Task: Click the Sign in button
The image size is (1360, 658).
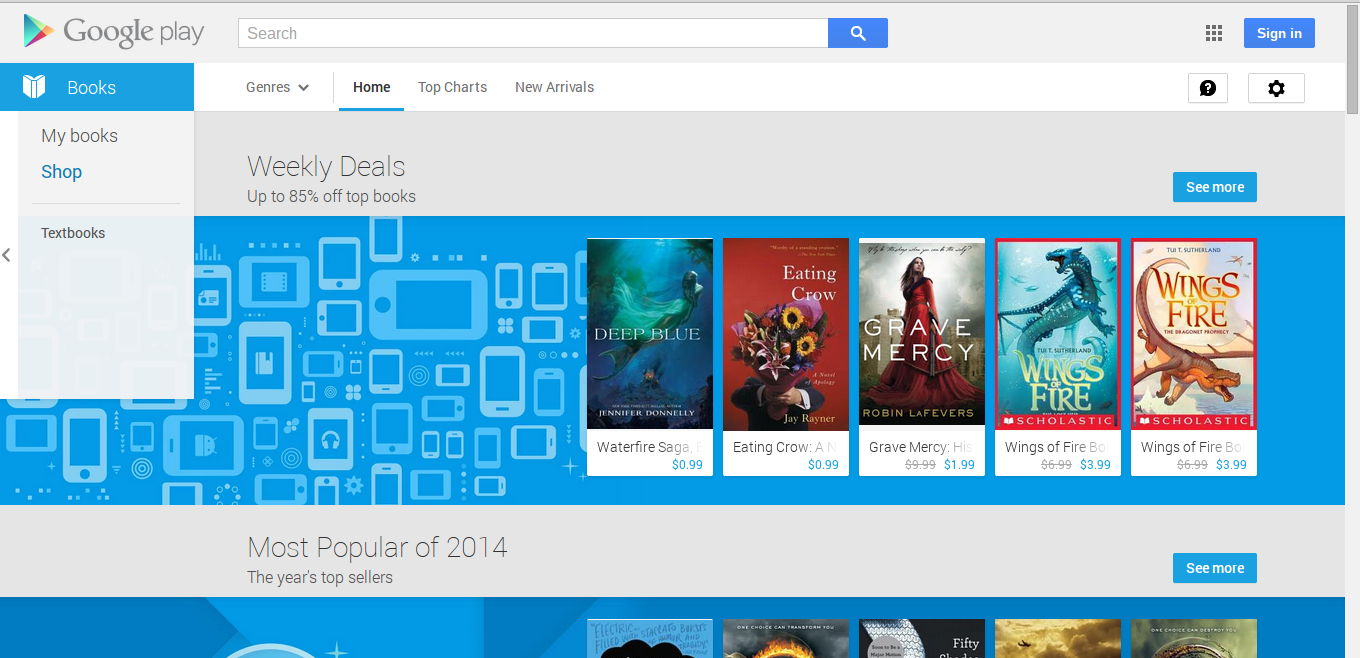Action: pyautogui.click(x=1279, y=33)
